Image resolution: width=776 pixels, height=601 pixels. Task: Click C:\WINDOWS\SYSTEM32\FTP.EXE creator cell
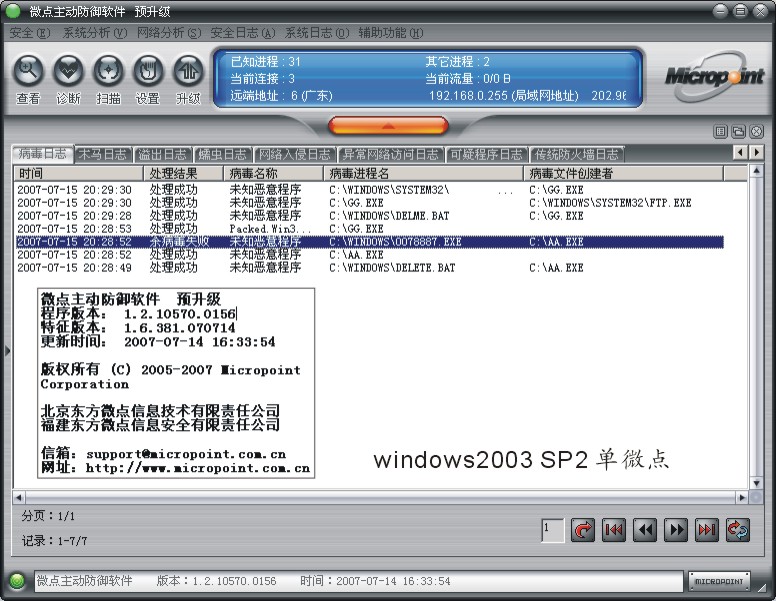click(610, 203)
